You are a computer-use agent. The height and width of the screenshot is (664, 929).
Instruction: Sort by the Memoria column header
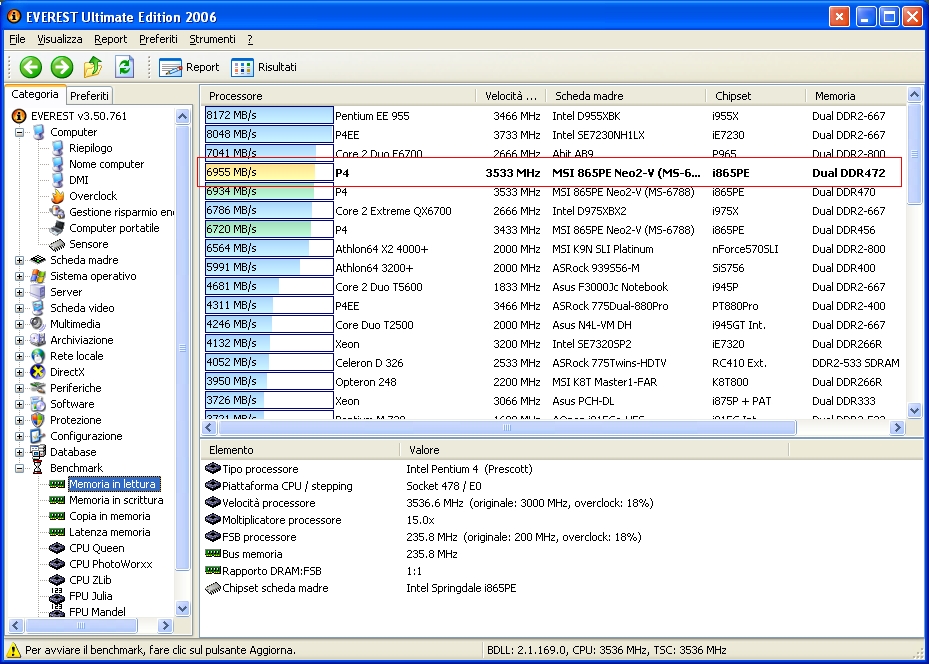(856, 96)
